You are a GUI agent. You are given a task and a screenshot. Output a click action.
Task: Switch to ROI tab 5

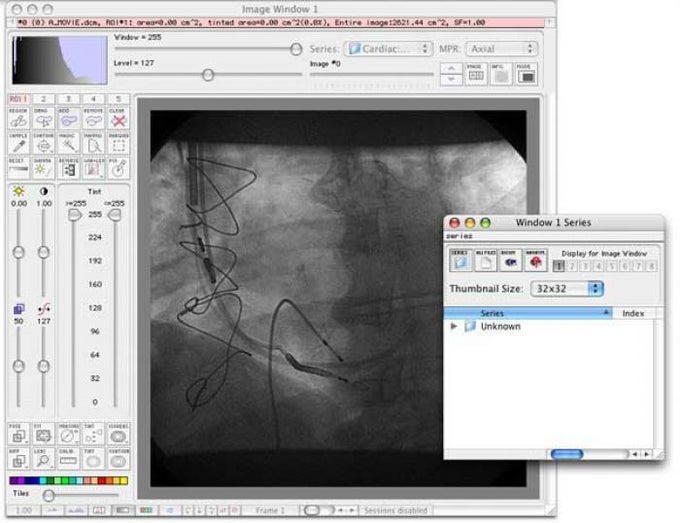point(118,99)
